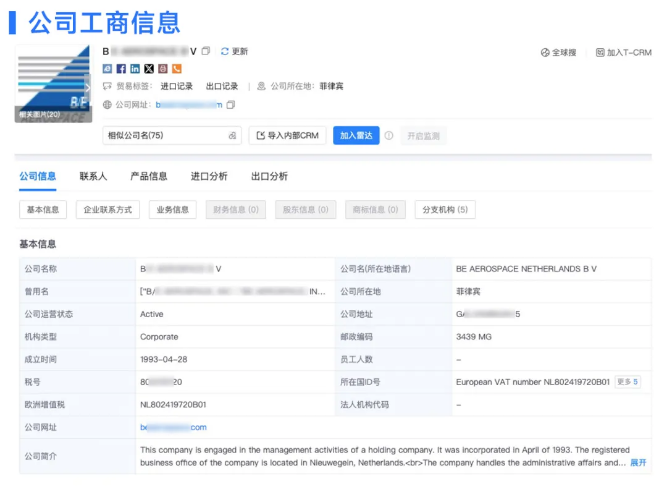Expand the company description with 展开
672x486 pixels.
click(637, 463)
